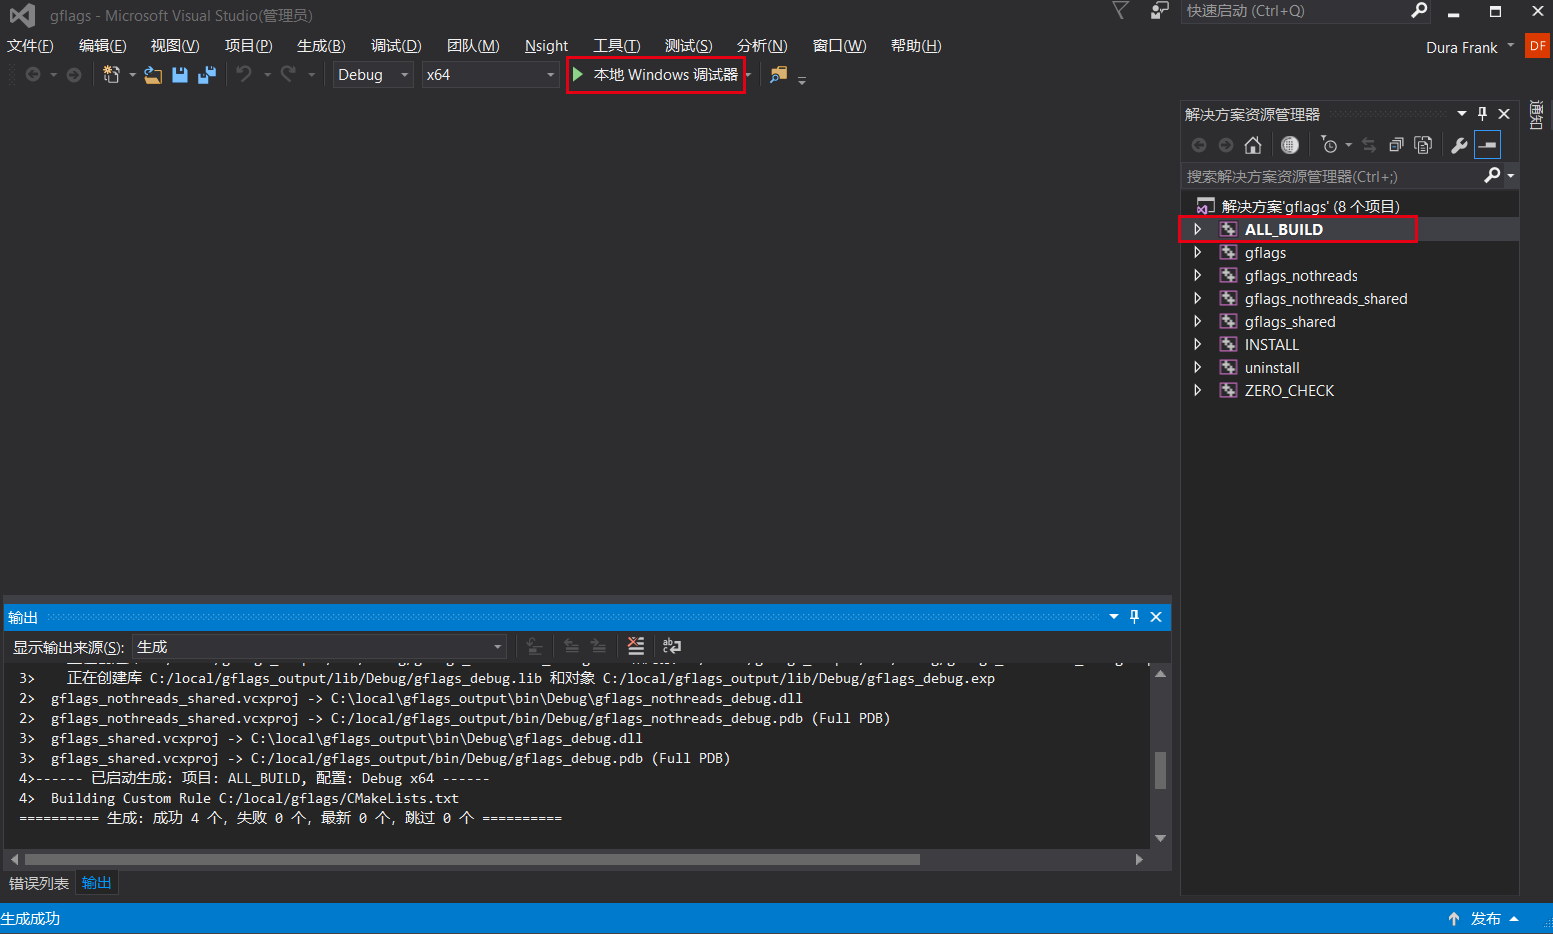
Task: Switch to the 错误列表 tab
Action: click(x=38, y=882)
